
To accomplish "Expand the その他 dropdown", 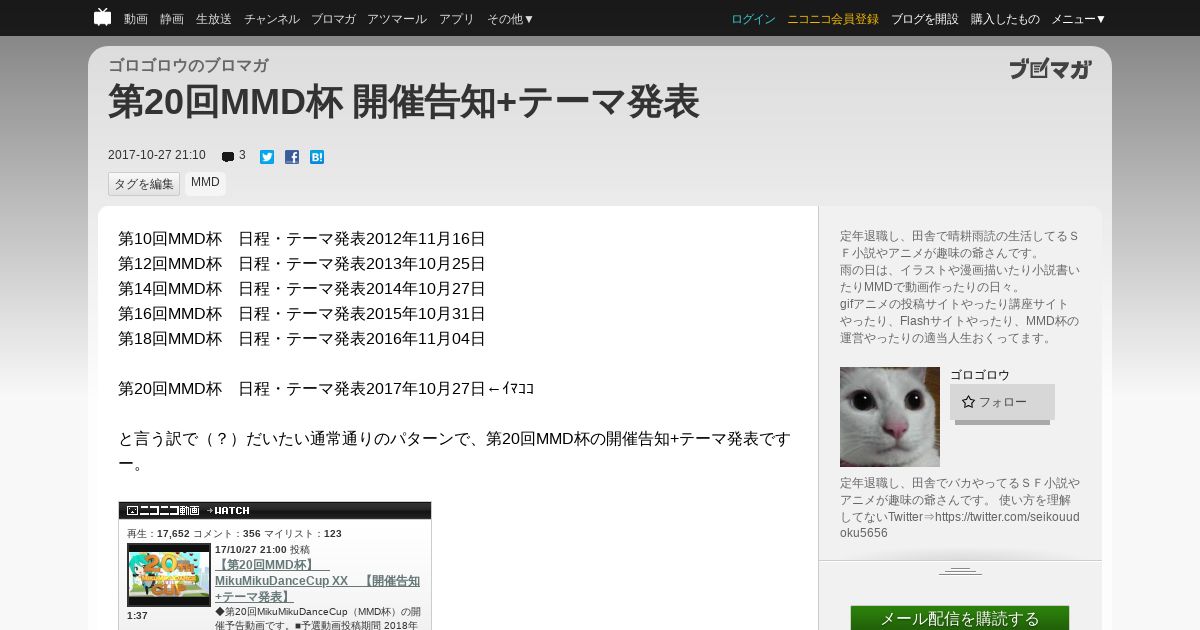I will pos(510,19).
